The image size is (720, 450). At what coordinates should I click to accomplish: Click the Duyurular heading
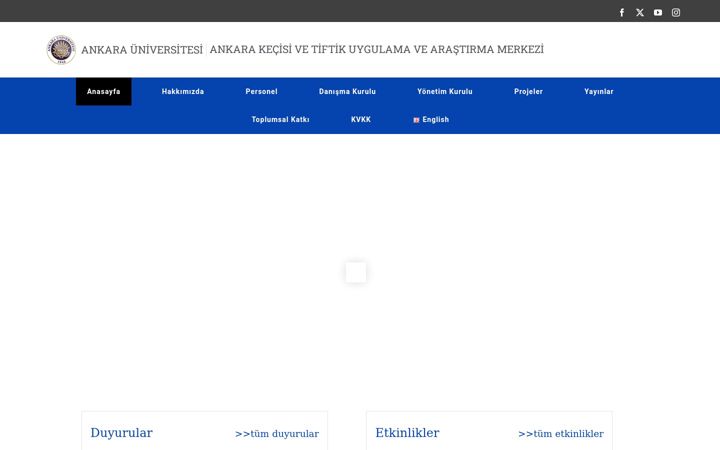point(122,433)
